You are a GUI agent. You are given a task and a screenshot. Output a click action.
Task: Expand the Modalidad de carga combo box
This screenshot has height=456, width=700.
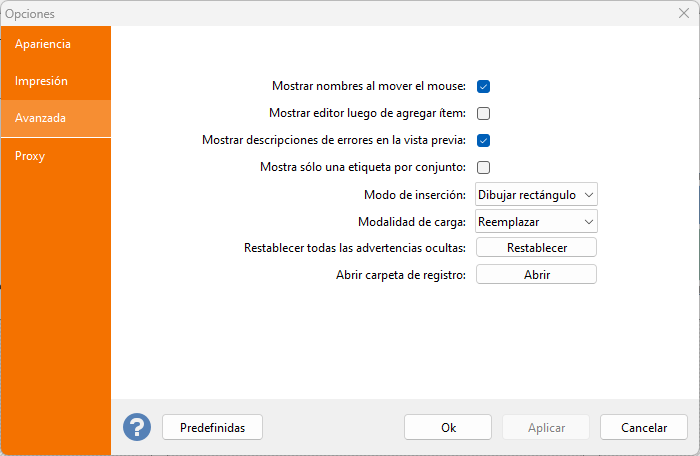pyautogui.click(x=536, y=222)
